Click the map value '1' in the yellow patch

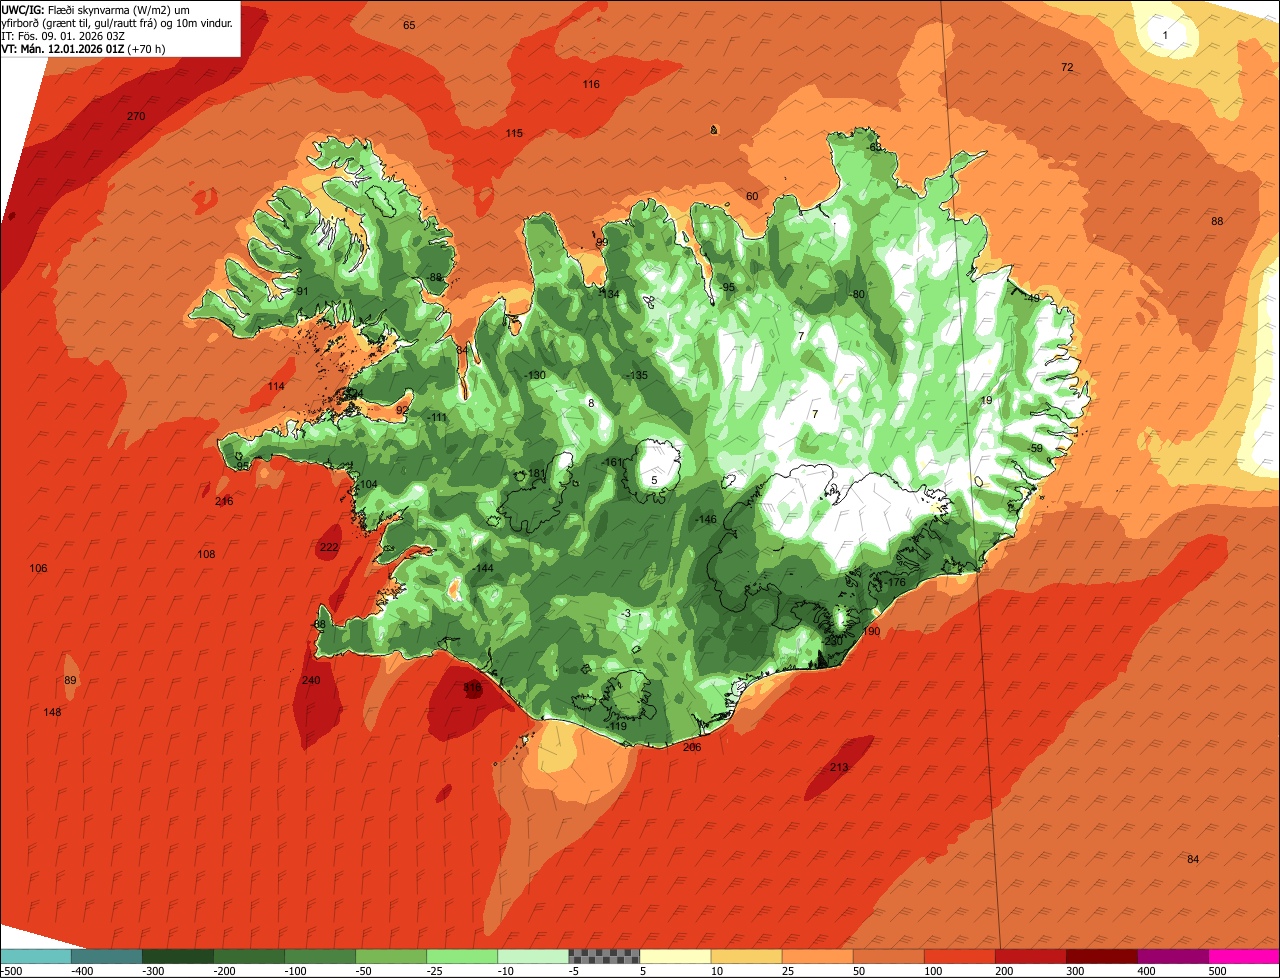point(1165,35)
